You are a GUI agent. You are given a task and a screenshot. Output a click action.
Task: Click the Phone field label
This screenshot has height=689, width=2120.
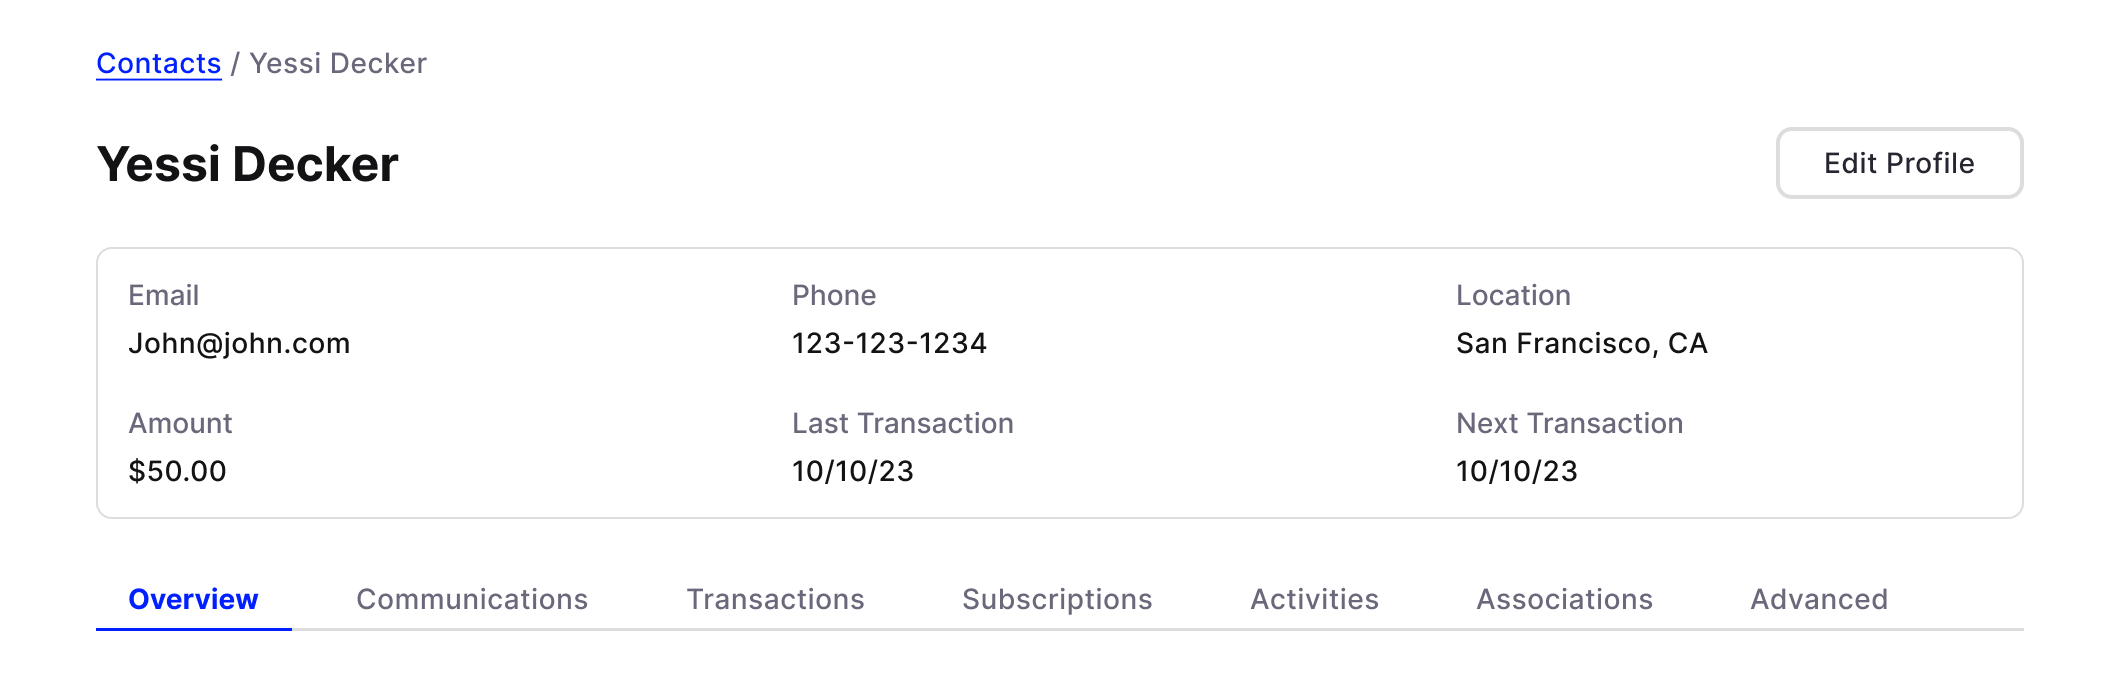pos(833,295)
